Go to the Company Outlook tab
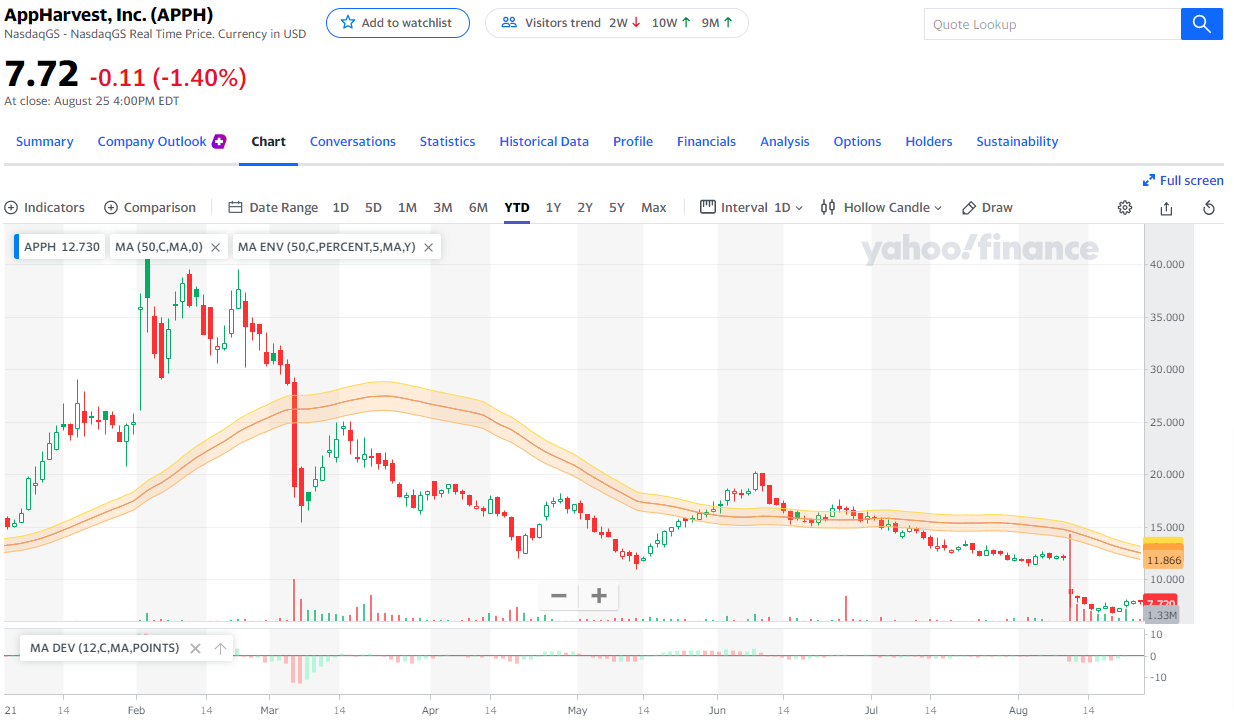 [152, 141]
